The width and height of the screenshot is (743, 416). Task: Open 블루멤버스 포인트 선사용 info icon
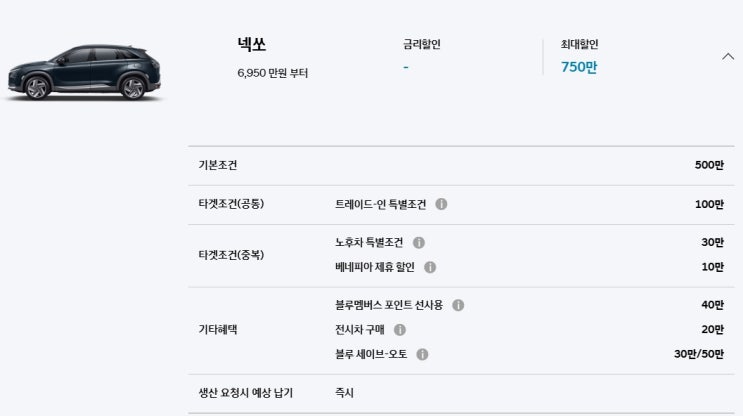point(458,305)
